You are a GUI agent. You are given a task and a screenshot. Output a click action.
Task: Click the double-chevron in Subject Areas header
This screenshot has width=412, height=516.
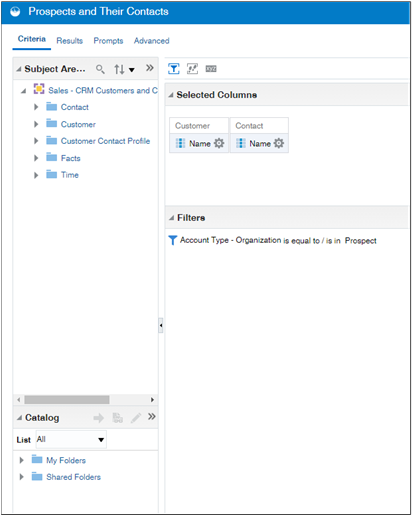tap(150, 68)
